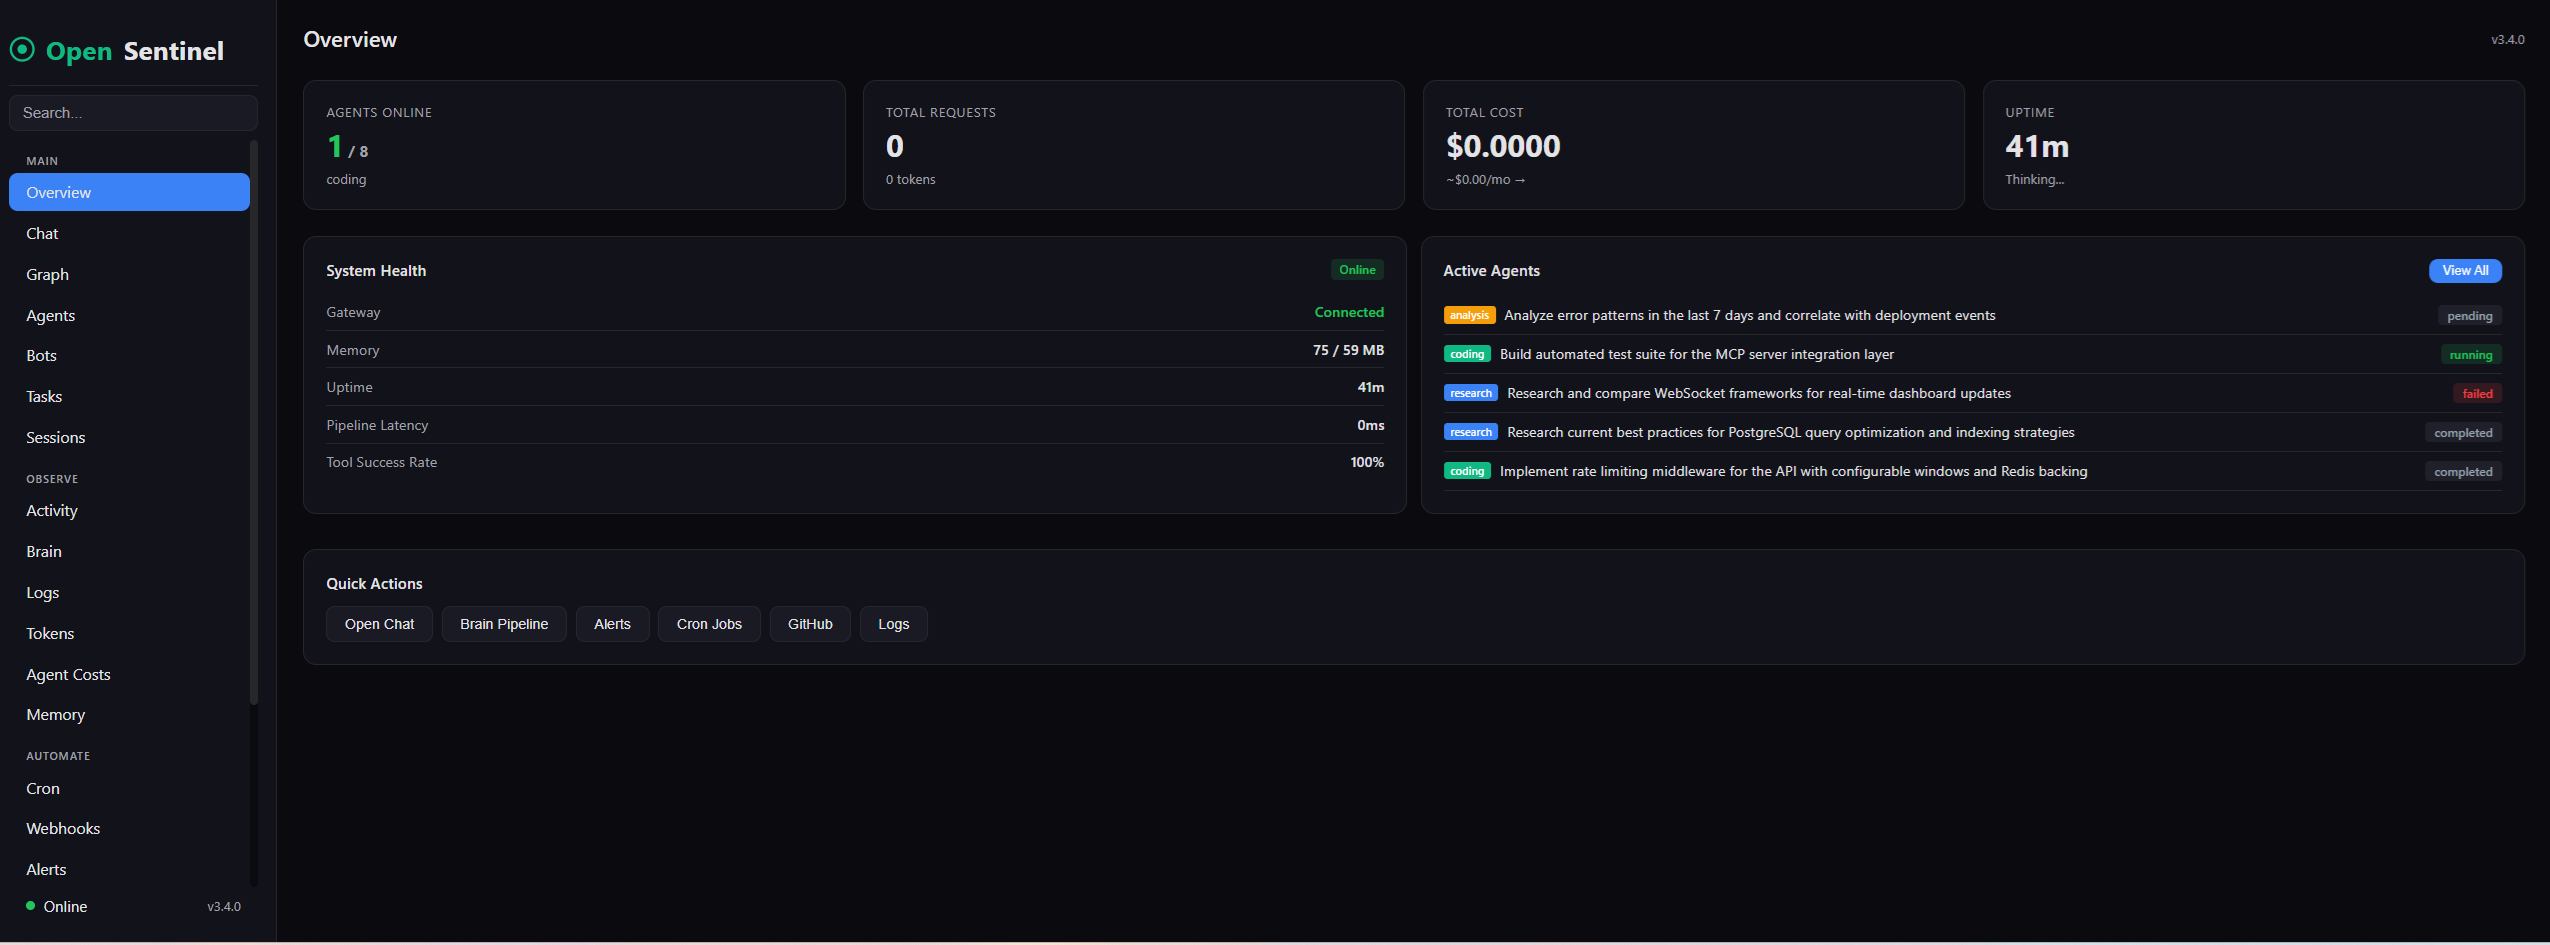
Task: Click the running status badge
Action: pyautogui.click(x=2470, y=354)
